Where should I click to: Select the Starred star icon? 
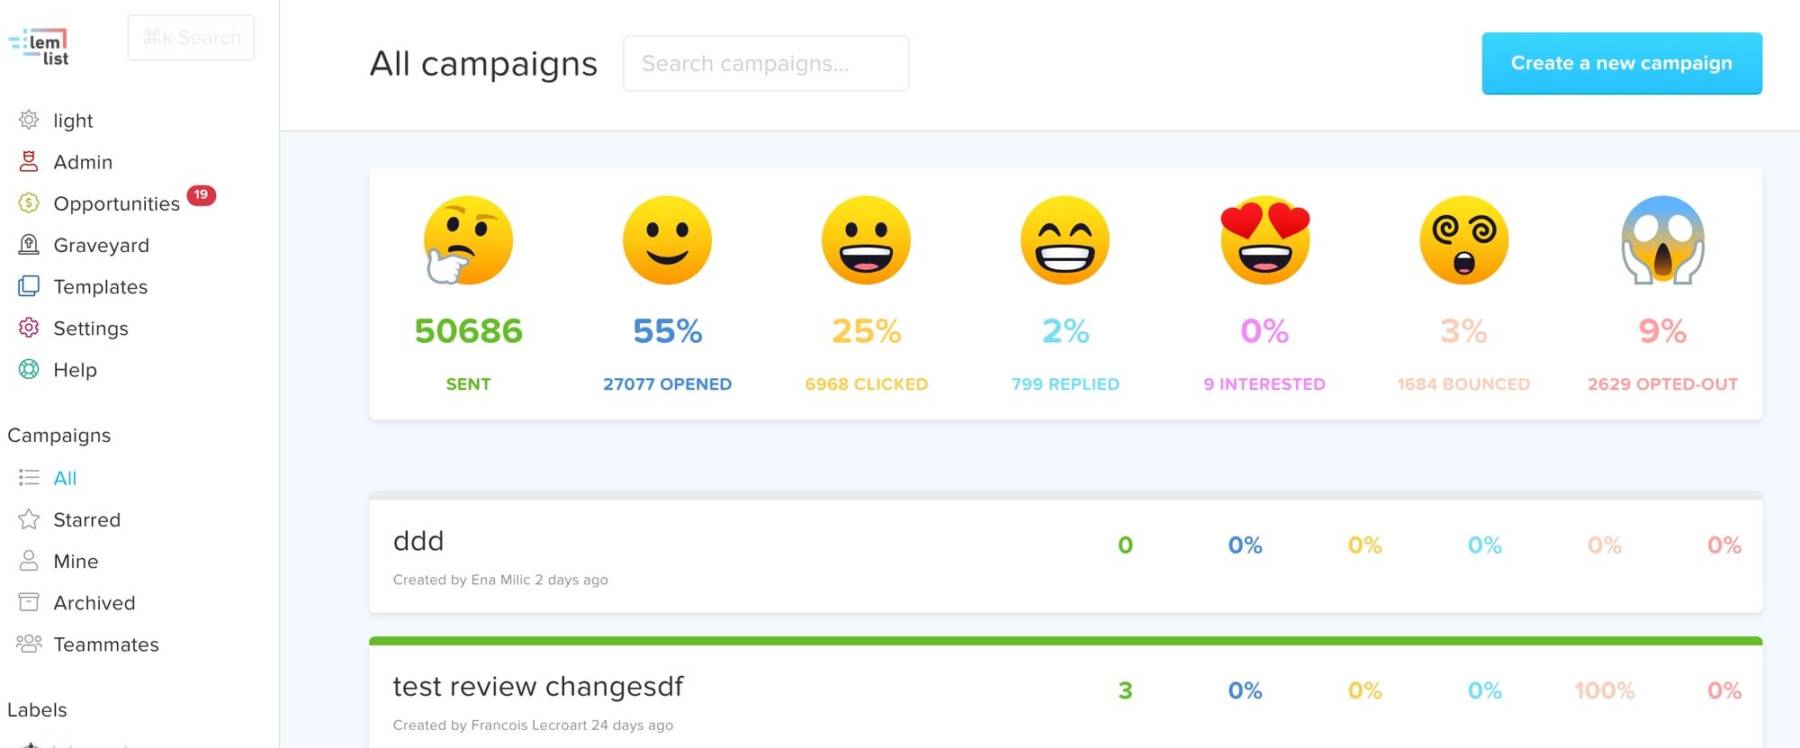(x=29, y=519)
